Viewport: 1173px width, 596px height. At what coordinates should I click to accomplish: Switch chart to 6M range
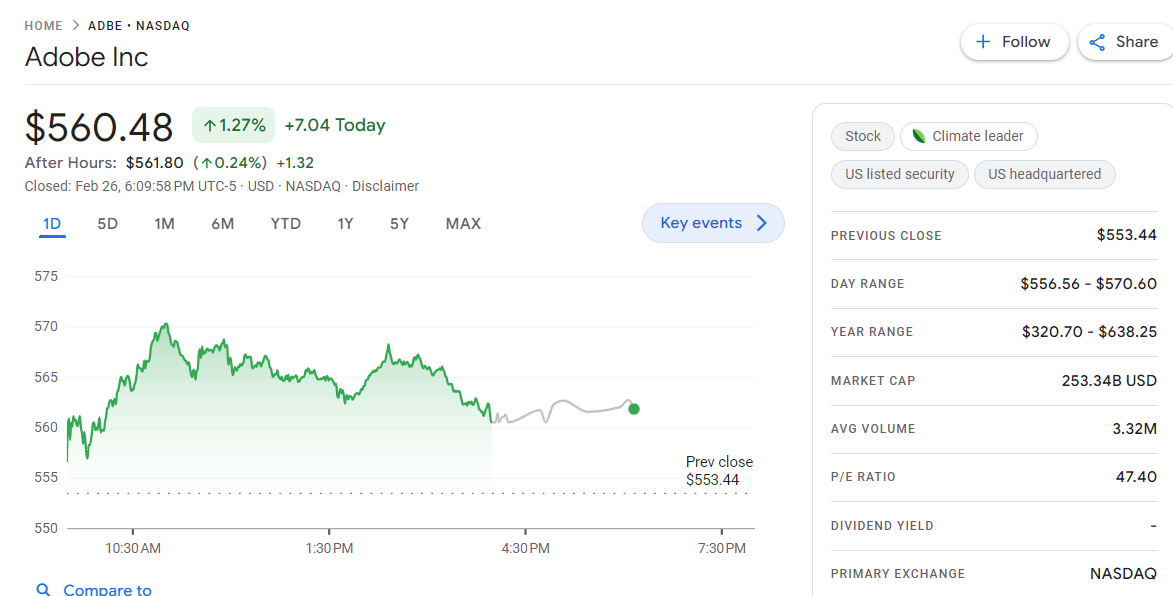tap(222, 224)
